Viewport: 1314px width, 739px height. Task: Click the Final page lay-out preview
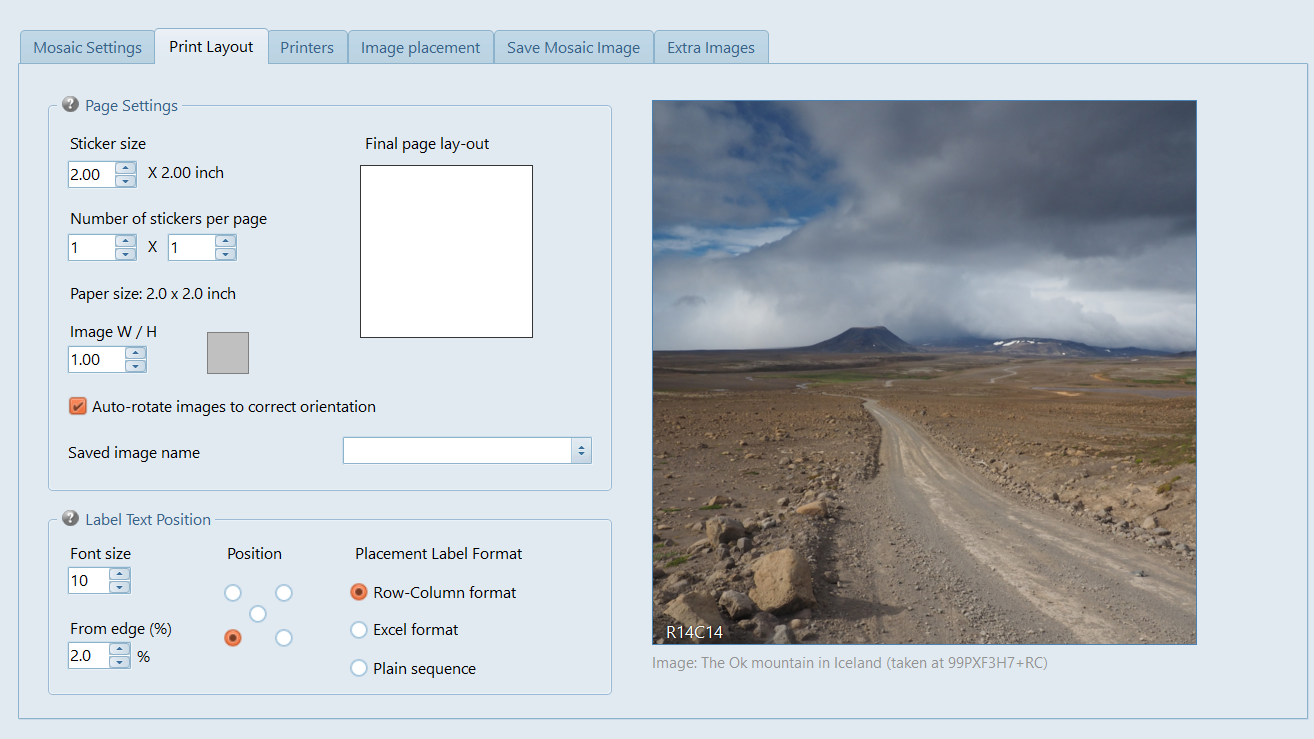tap(446, 251)
